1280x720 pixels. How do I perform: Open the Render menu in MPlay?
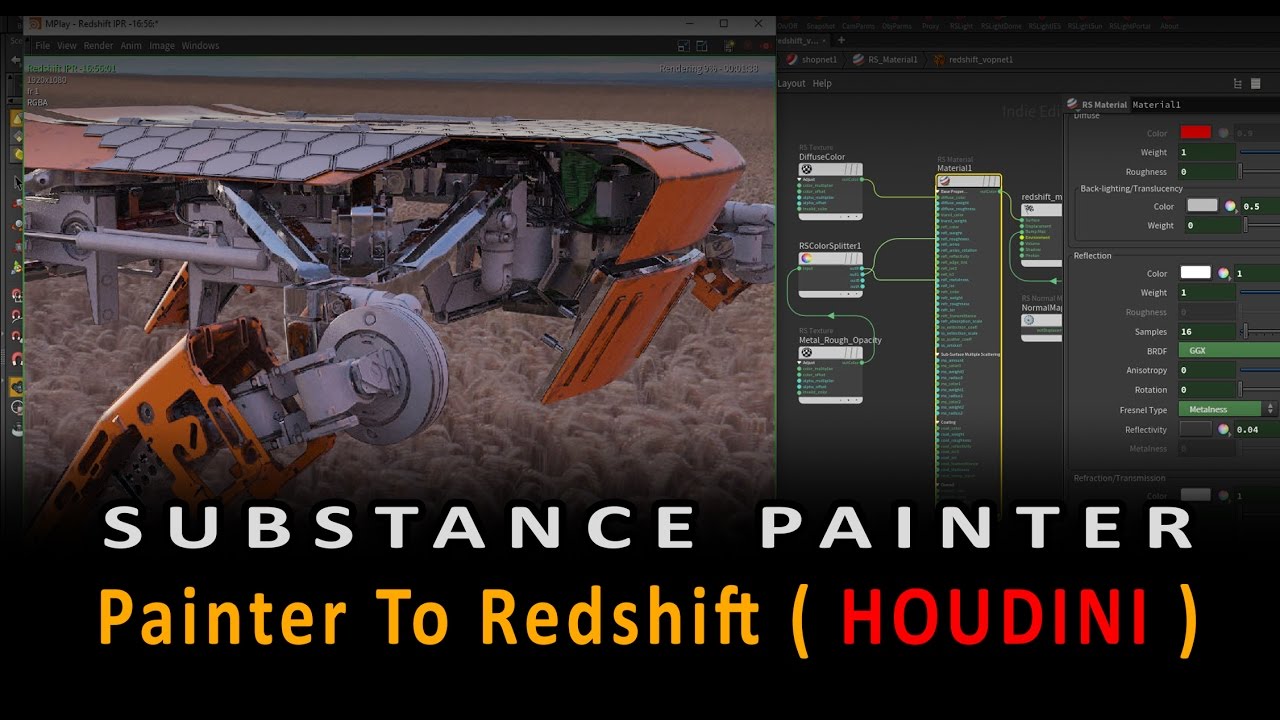tap(99, 45)
